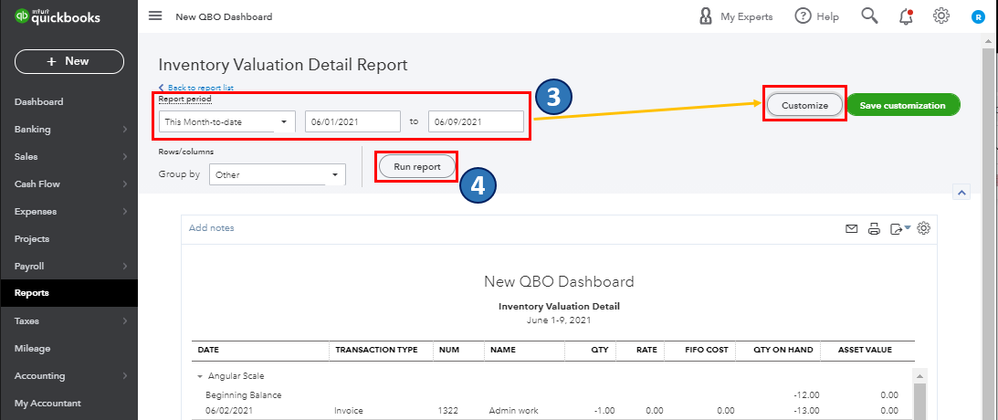Click the RATE column header
998x420 pixels.
(646, 350)
